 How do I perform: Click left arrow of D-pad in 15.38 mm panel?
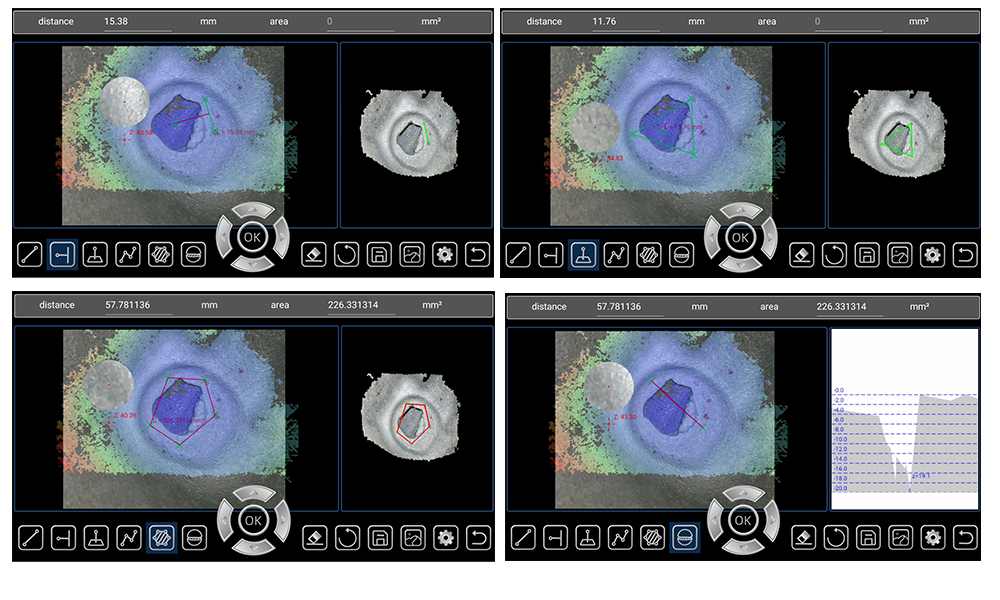(224, 237)
